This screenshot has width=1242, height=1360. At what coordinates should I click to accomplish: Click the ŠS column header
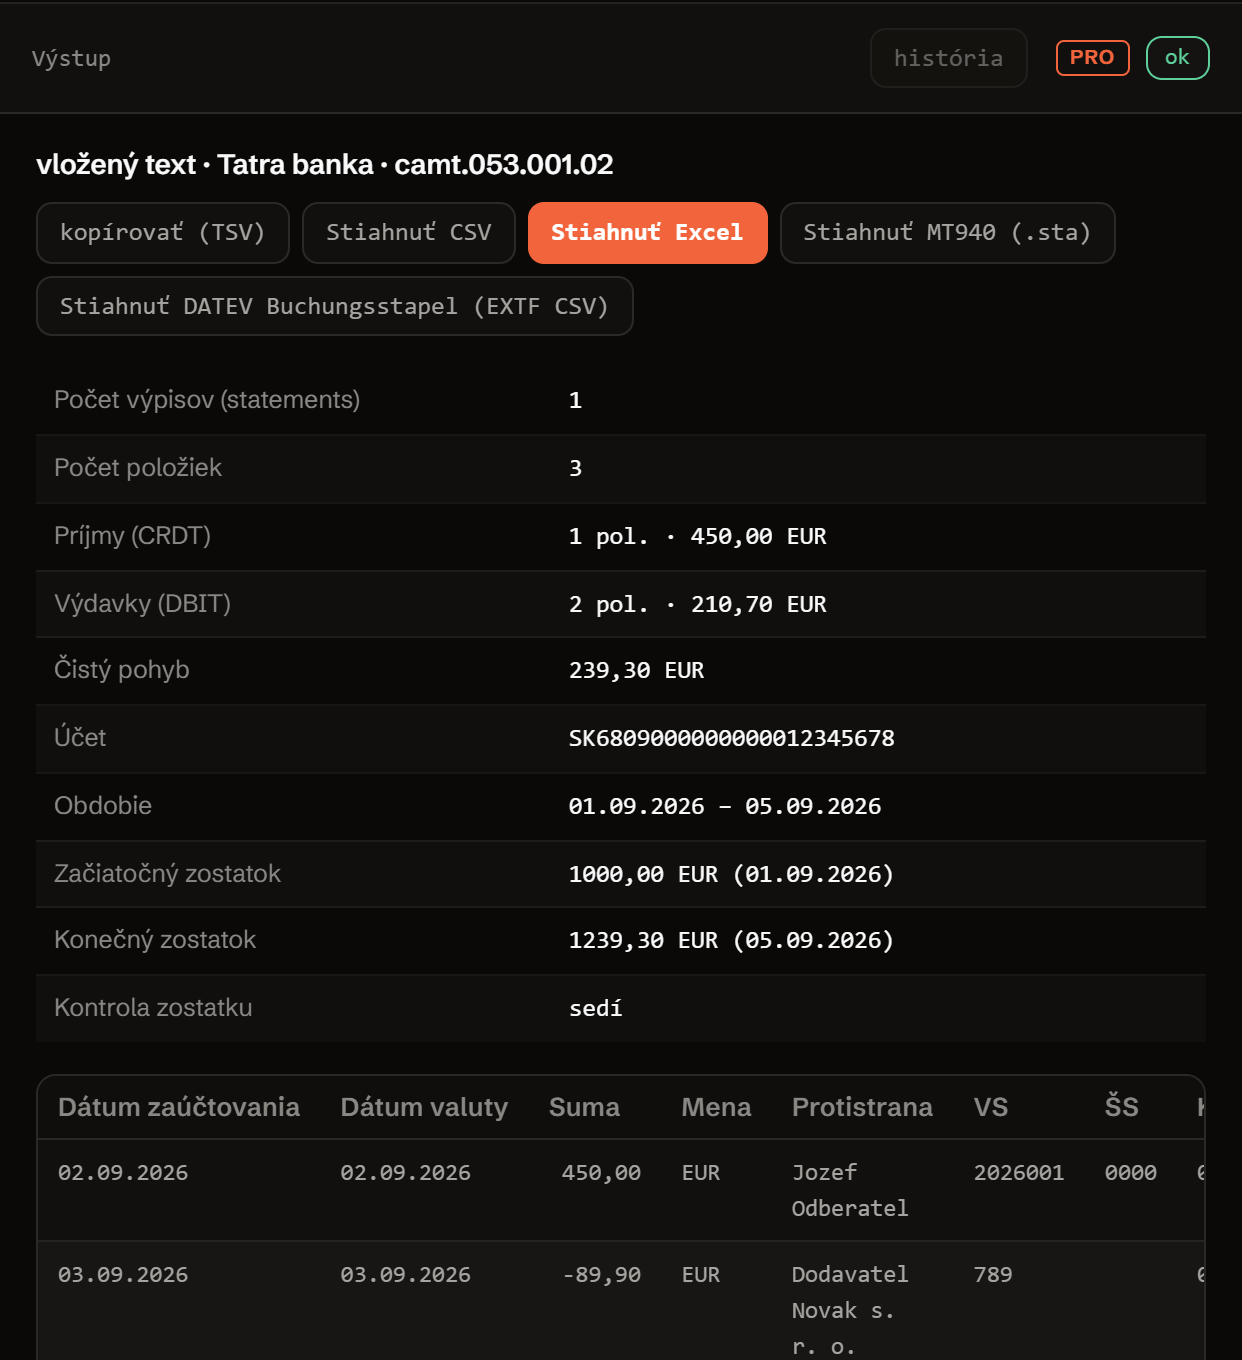tap(1122, 1107)
